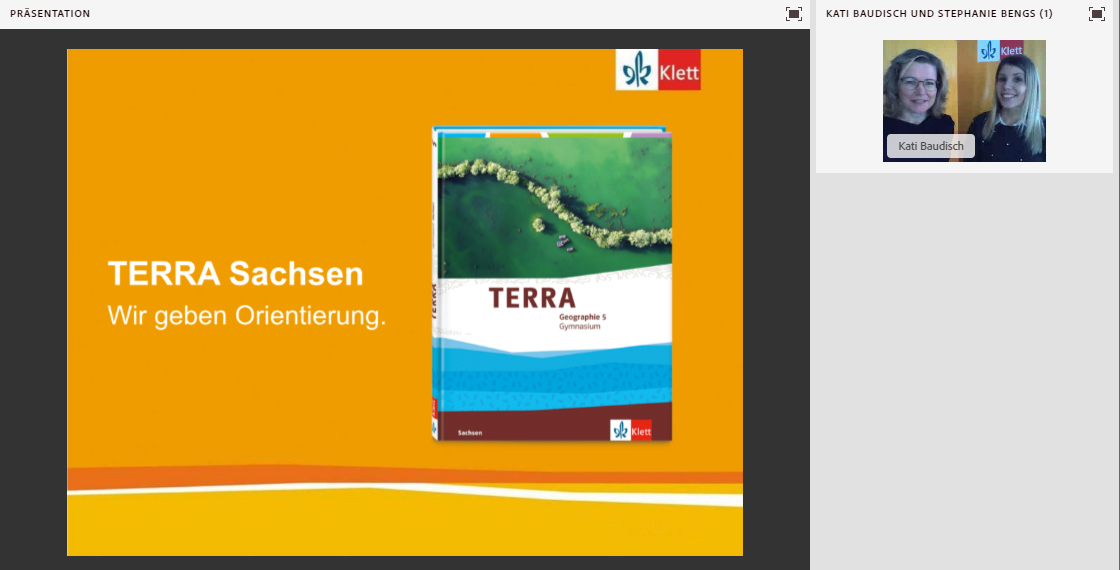Click 'Sachsen' label at book cover bottom
The image size is (1120, 570).
[470, 433]
